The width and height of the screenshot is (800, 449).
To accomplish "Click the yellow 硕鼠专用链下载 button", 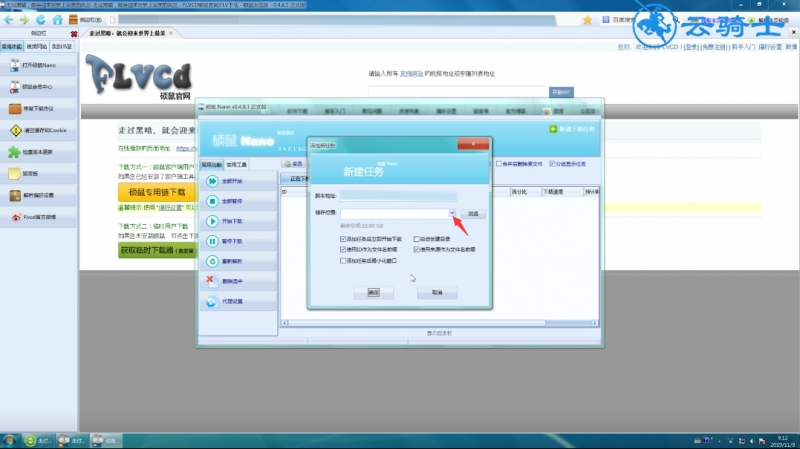I will (x=157, y=192).
